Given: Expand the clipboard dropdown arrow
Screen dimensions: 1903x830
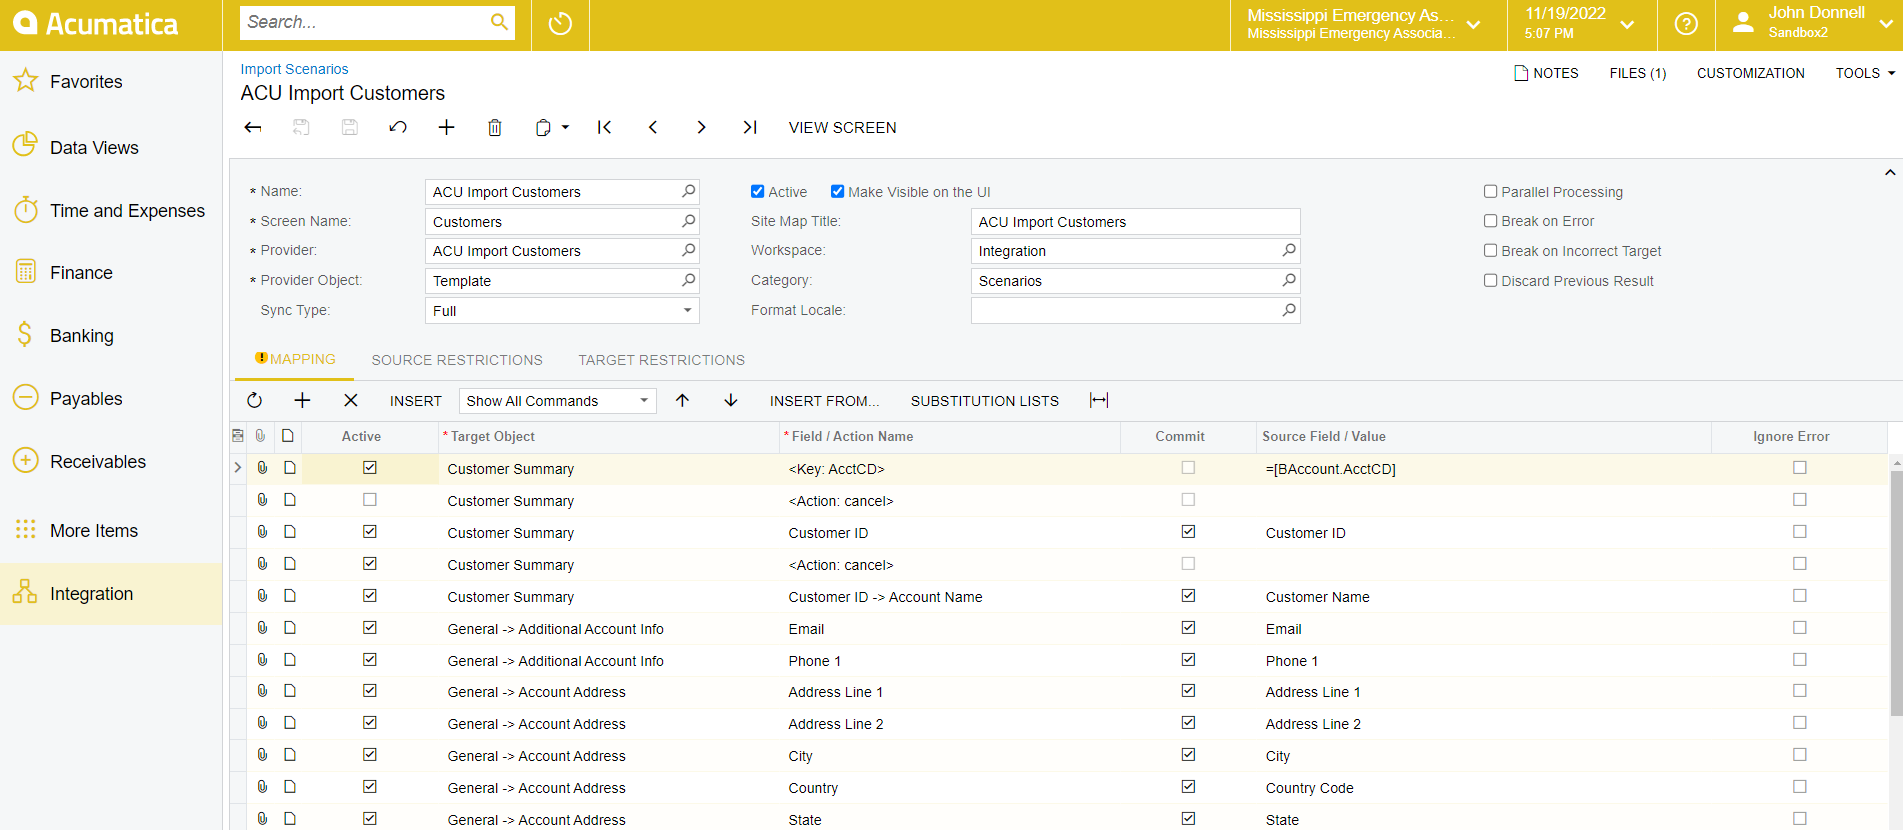Looking at the screenshot, I should (565, 127).
